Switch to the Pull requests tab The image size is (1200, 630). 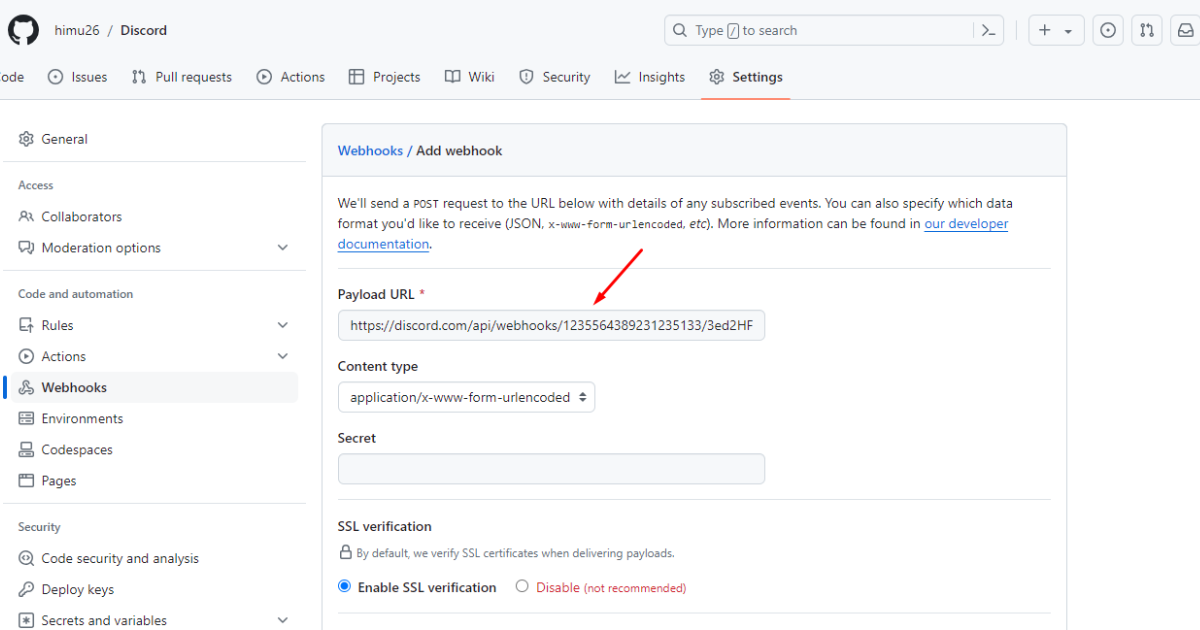pyautogui.click(x=181, y=77)
